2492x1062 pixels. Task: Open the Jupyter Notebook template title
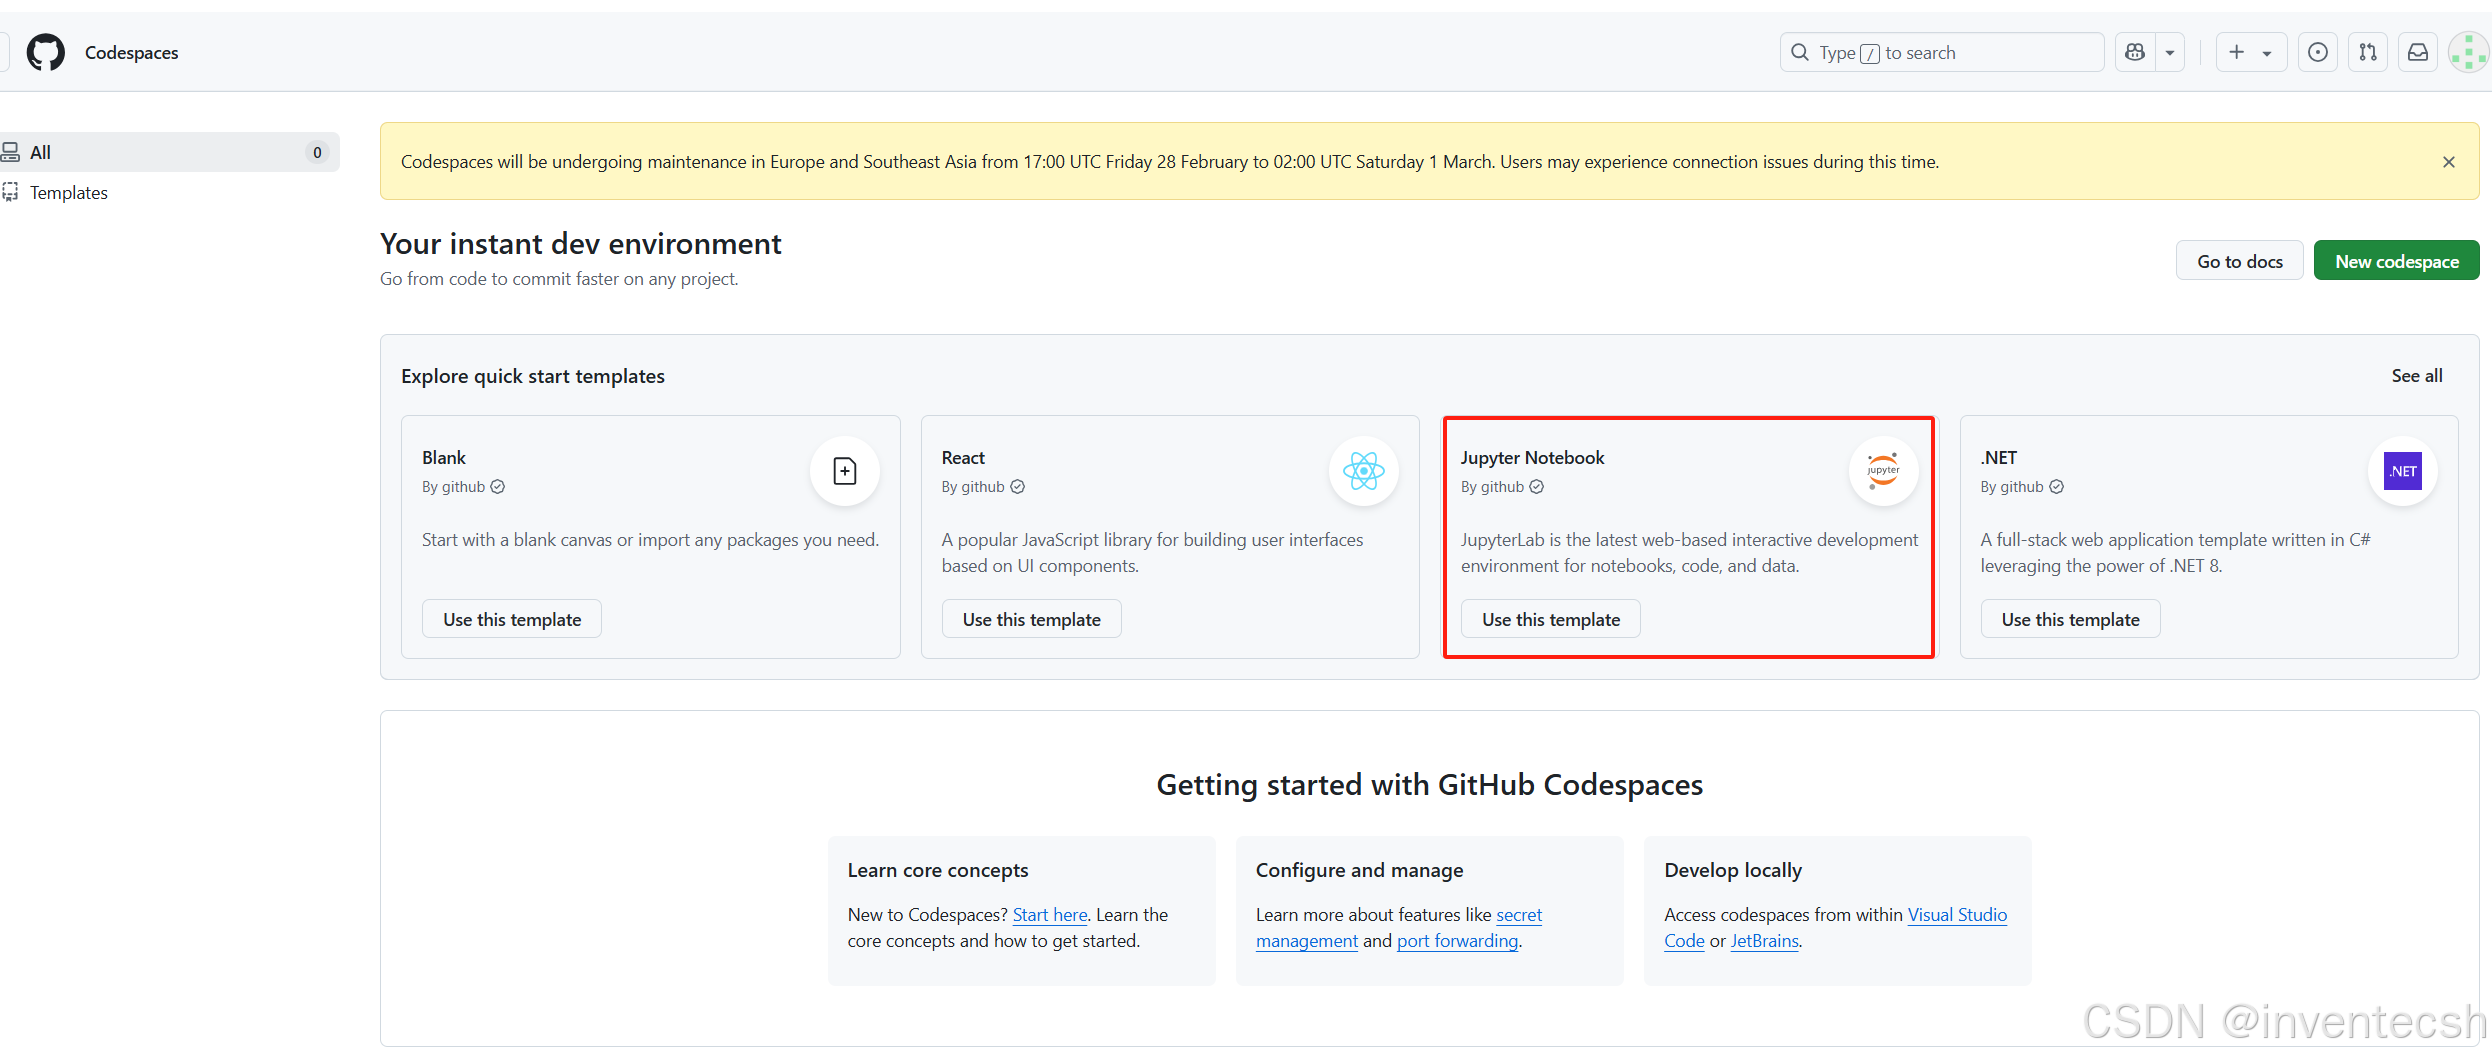click(x=1532, y=458)
